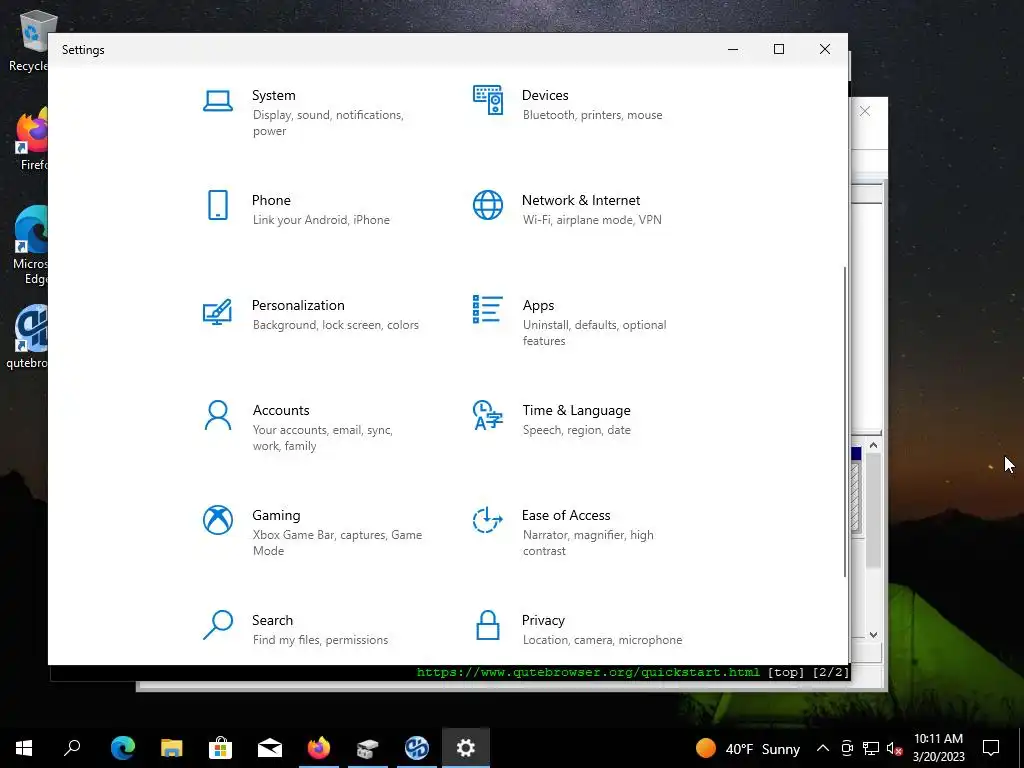Open the System settings laptop icon
The width and height of the screenshot is (1024, 768).
click(217, 101)
